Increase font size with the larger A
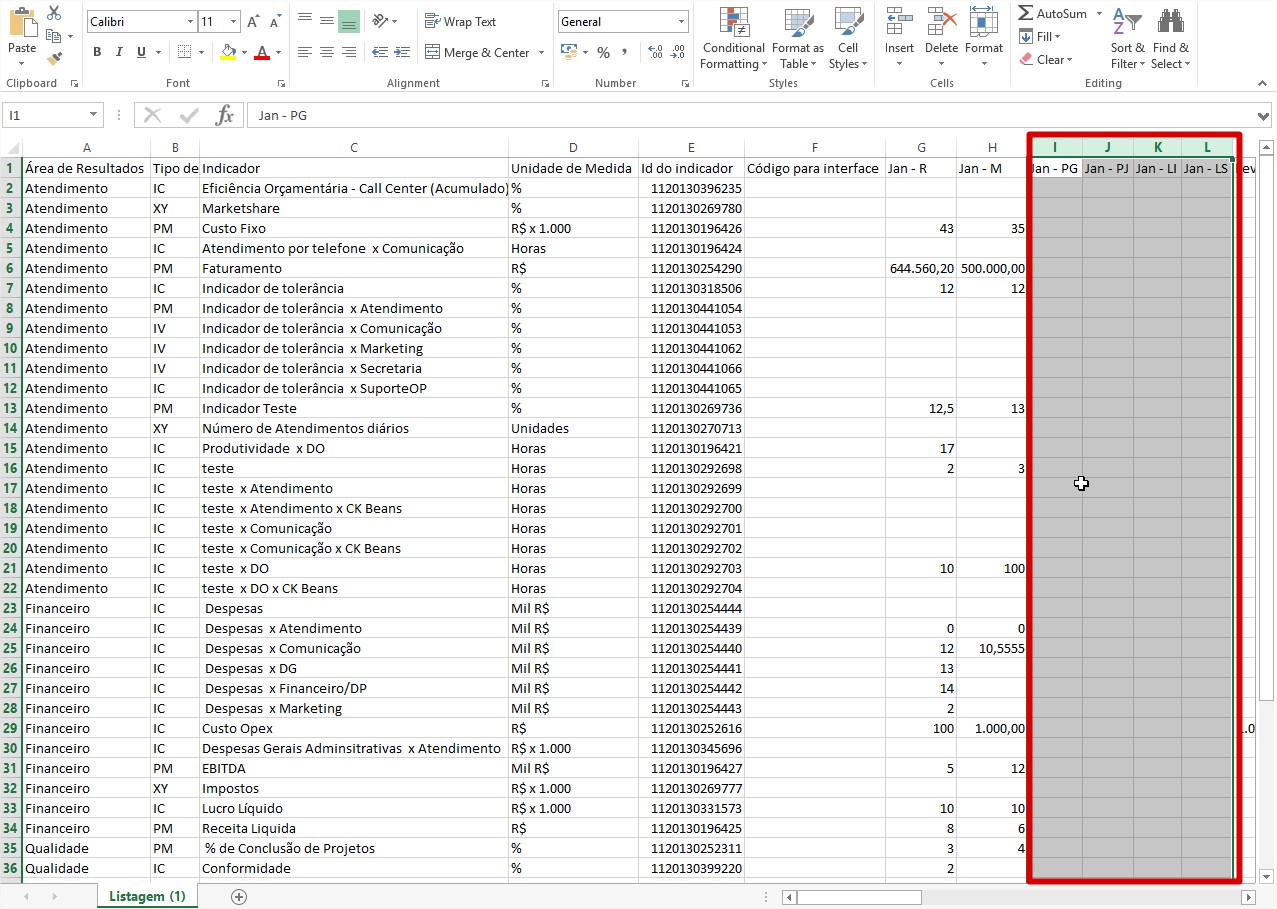The image size is (1277, 909). tap(253, 21)
